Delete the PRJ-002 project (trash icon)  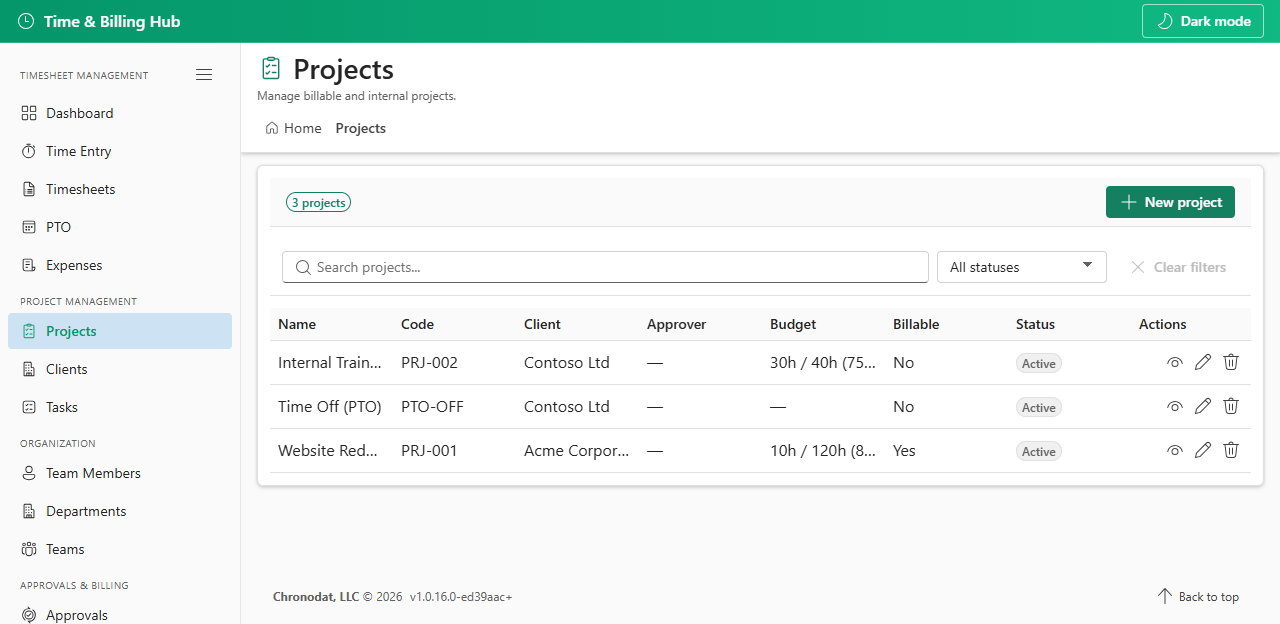(1231, 362)
